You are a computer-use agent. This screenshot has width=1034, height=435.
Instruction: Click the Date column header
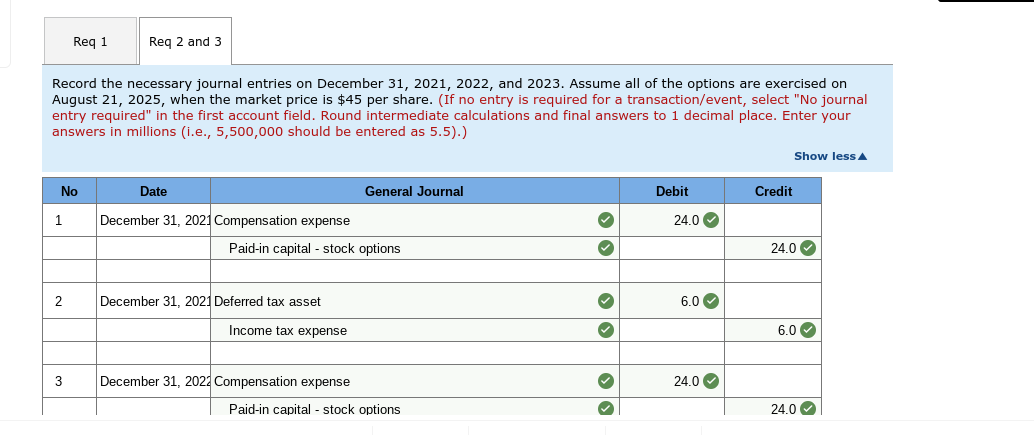point(153,191)
